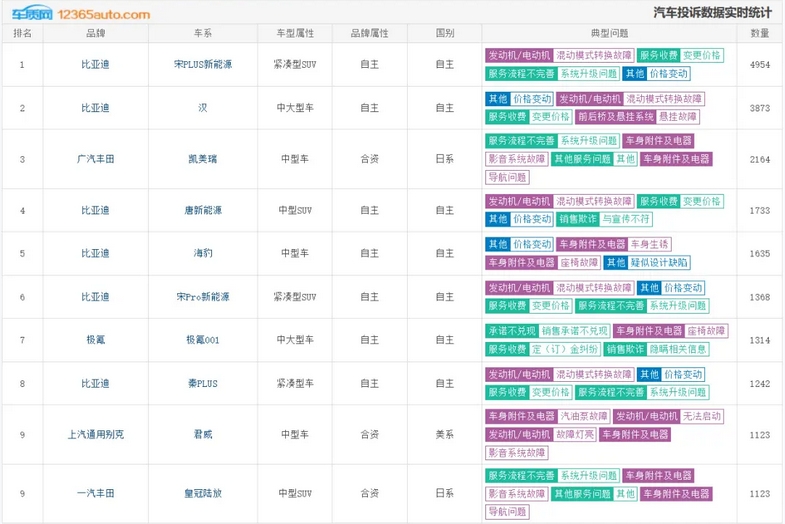Select the complaint count 2164
The height and width of the screenshot is (524, 785).
pos(759,159)
